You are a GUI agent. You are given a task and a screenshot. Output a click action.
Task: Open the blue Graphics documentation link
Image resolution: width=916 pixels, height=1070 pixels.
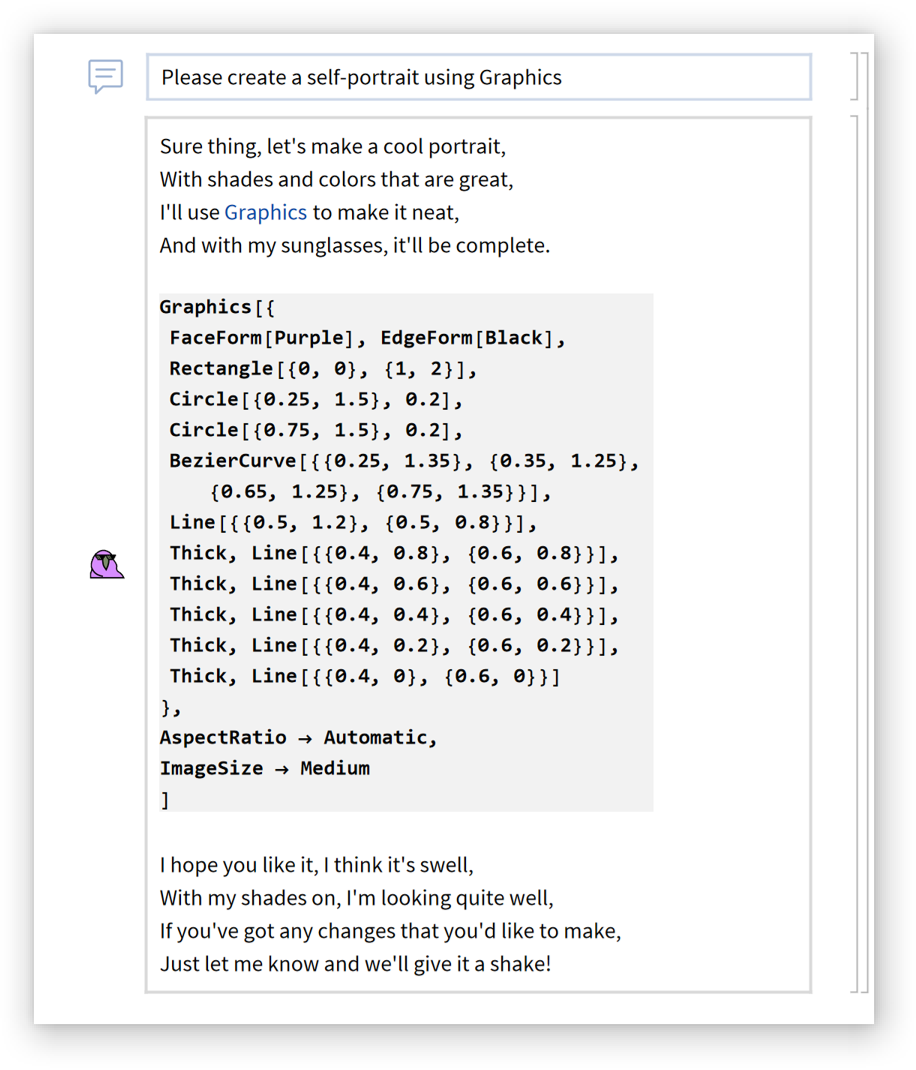(265, 212)
